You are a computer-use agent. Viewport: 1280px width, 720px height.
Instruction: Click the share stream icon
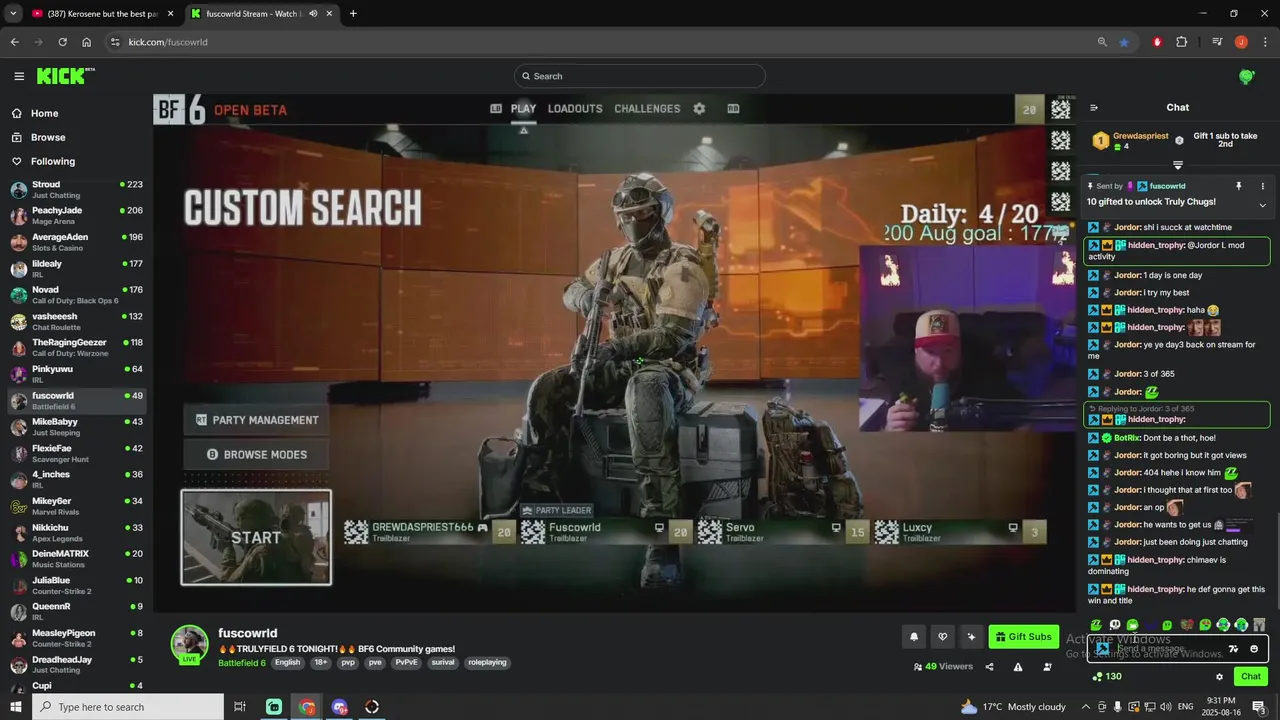[989, 667]
